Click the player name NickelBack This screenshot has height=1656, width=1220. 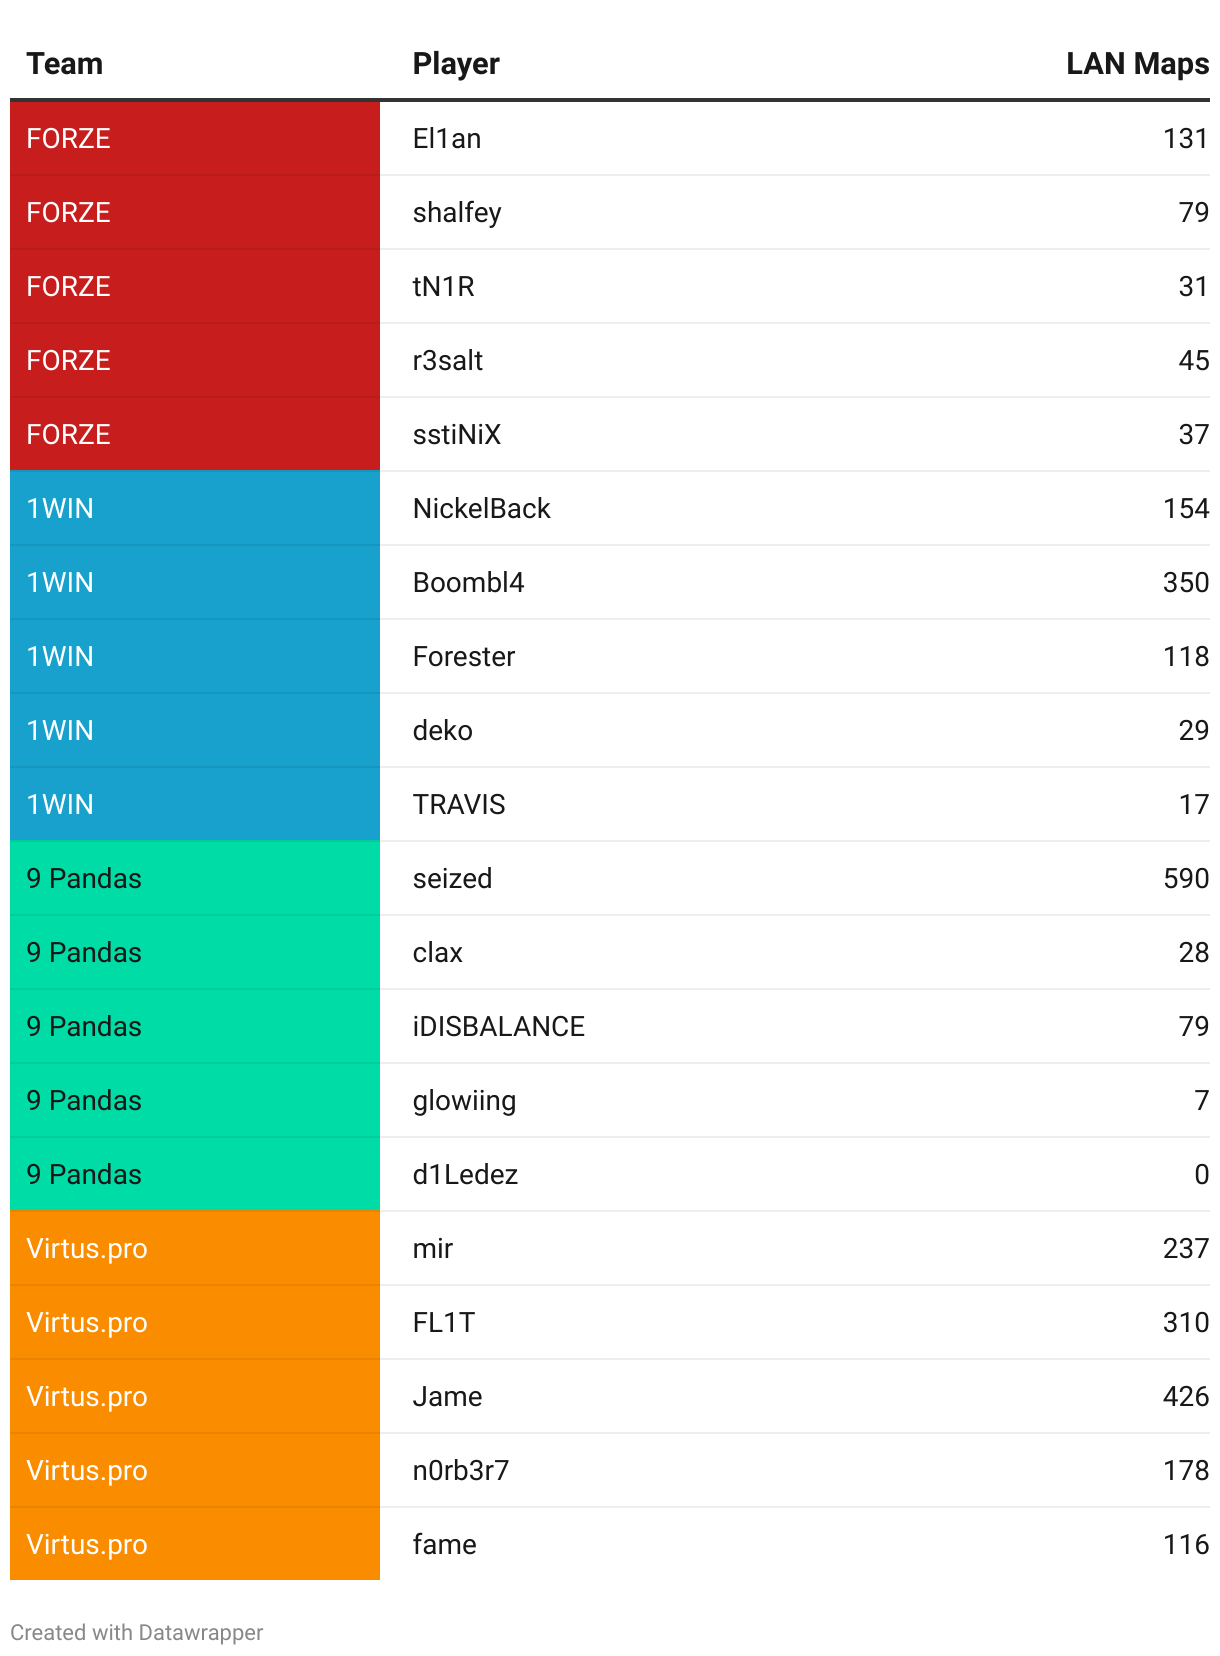(x=482, y=508)
